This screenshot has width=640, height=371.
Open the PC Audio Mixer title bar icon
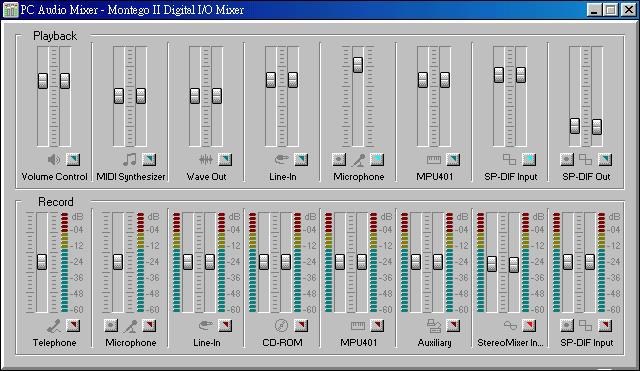click(x=11, y=10)
